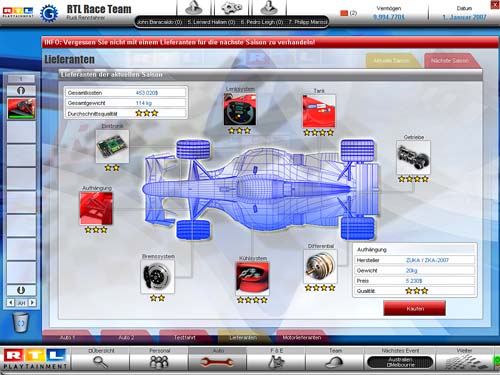Choose the Getriebe gearbox component
The height and width of the screenshot is (375, 500).
coord(413,157)
